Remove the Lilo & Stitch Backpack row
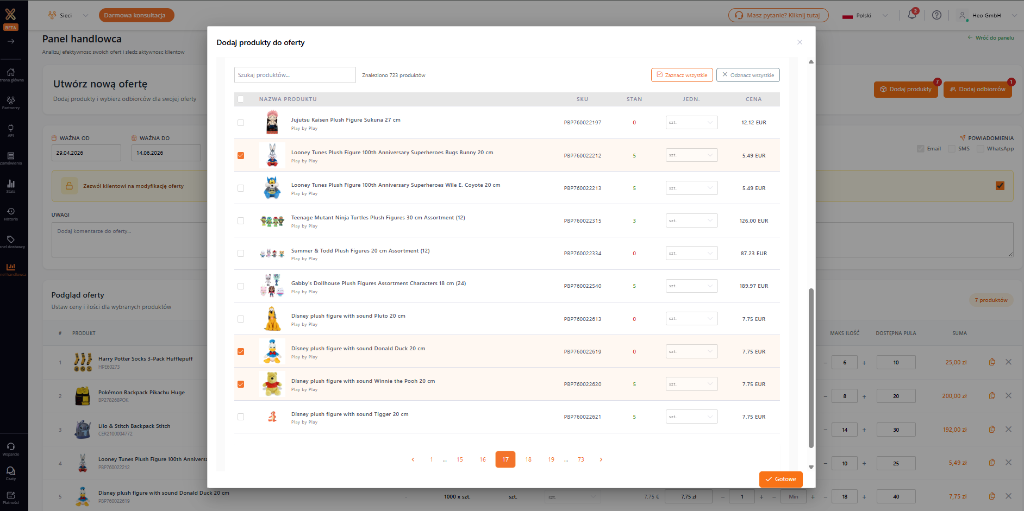Screen dimensions: 1024x511 [1008, 429]
